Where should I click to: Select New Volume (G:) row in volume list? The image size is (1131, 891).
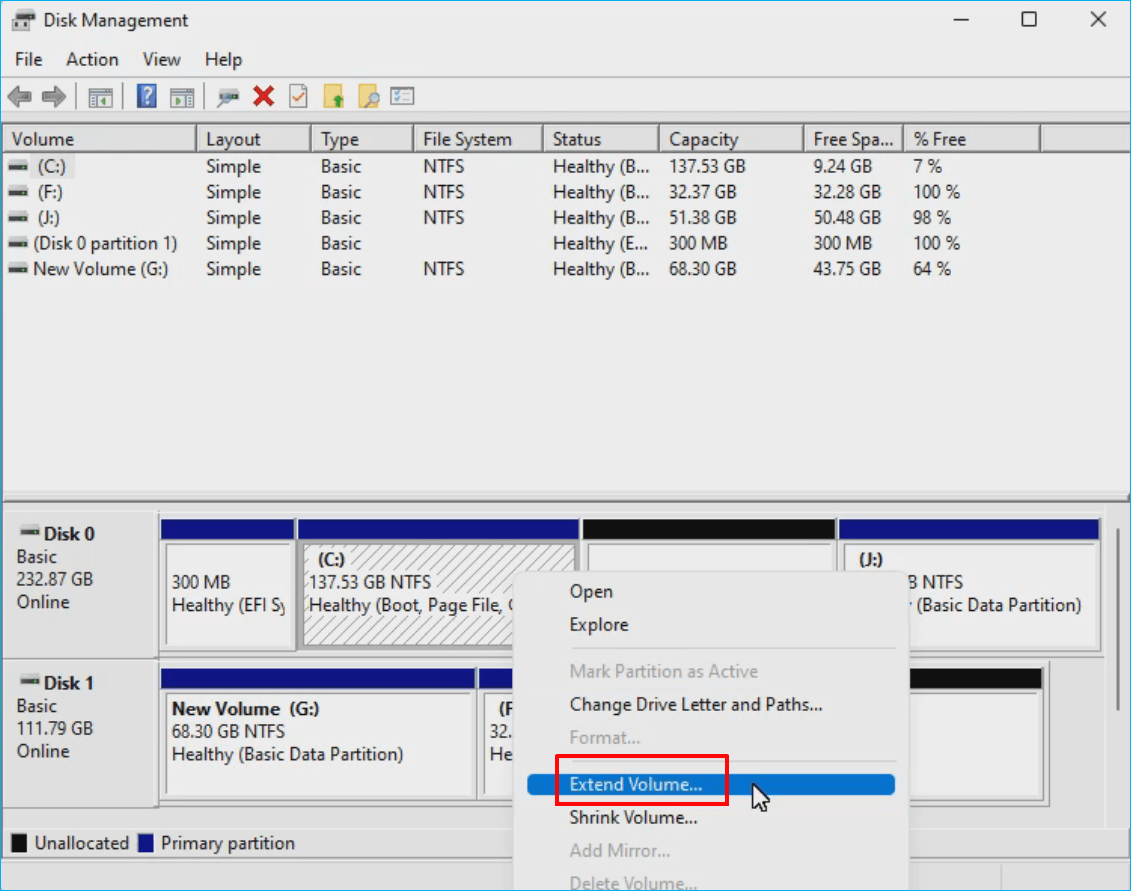[x=100, y=269]
